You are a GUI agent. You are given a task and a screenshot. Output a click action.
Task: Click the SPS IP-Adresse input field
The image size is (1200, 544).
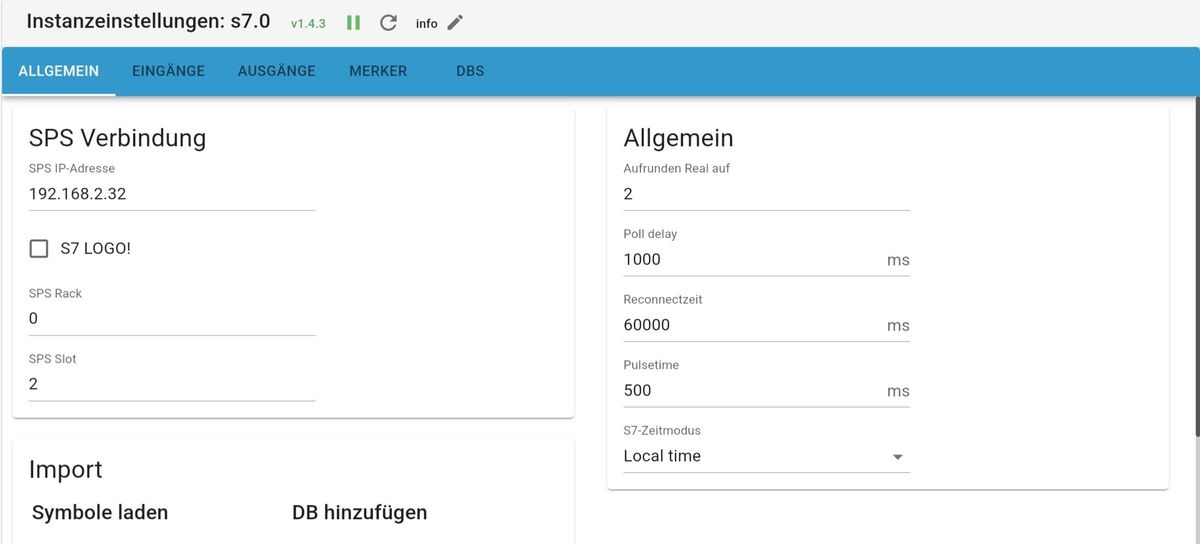point(172,194)
